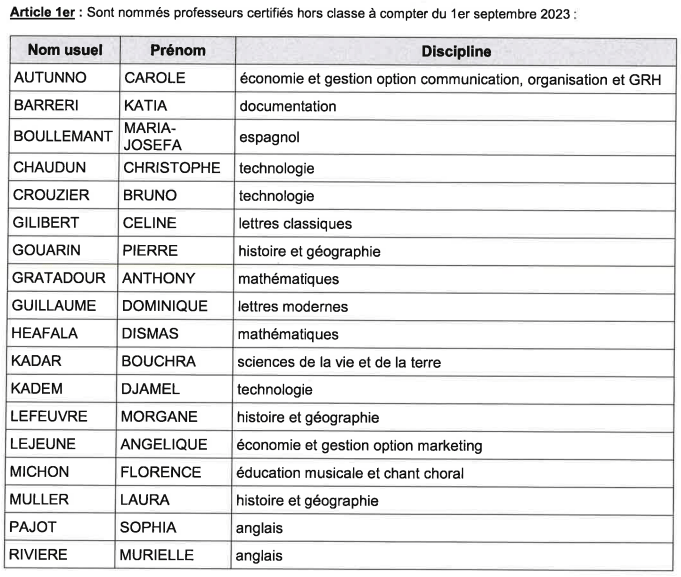The image size is (681, 577).
Task: Click "économie et gestion option marketing" cell
Action: (x=359, y=444)
